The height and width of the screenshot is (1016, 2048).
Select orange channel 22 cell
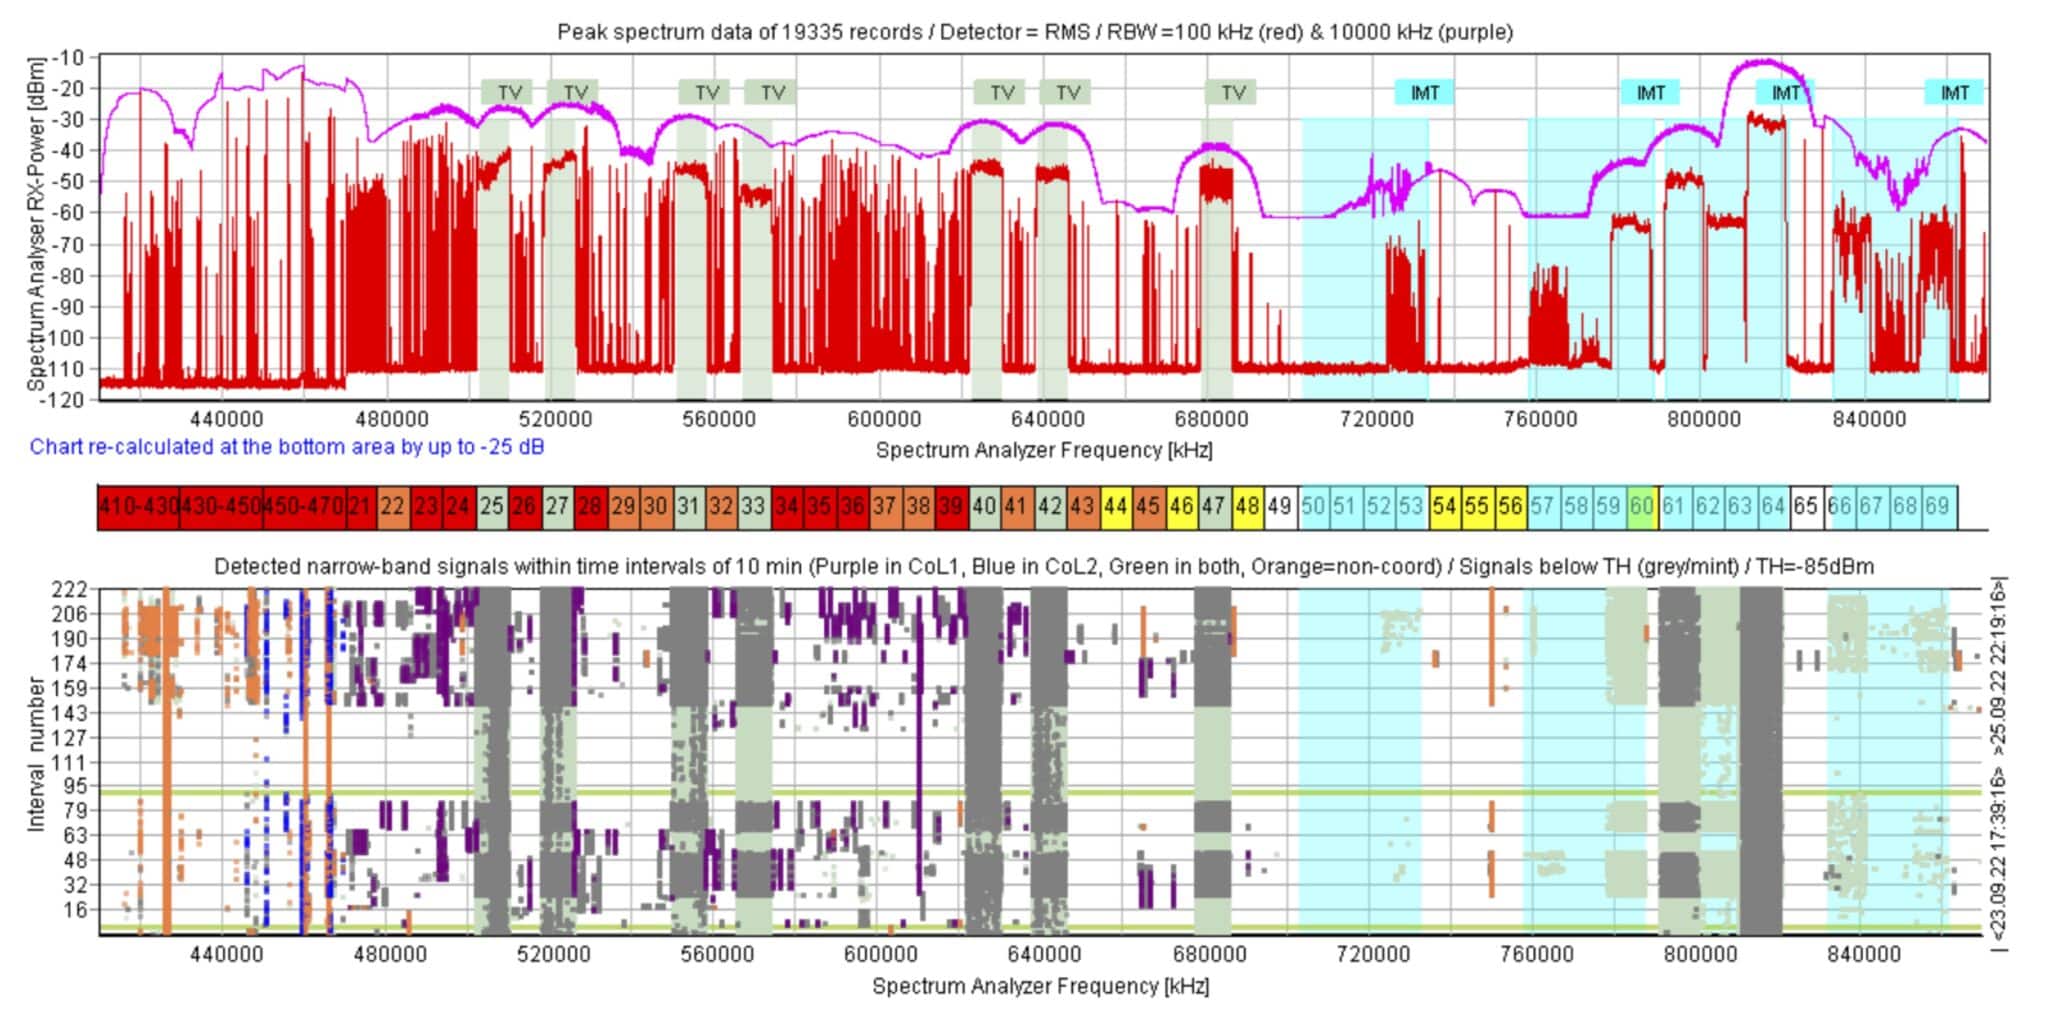click(x=393, y=506)
